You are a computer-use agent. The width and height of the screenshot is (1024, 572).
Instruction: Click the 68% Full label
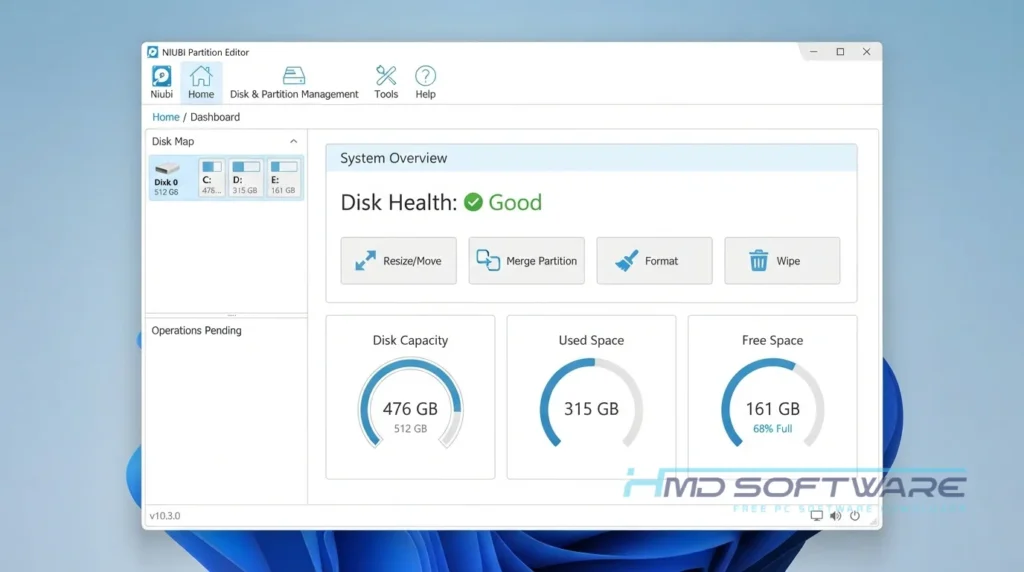773,429
